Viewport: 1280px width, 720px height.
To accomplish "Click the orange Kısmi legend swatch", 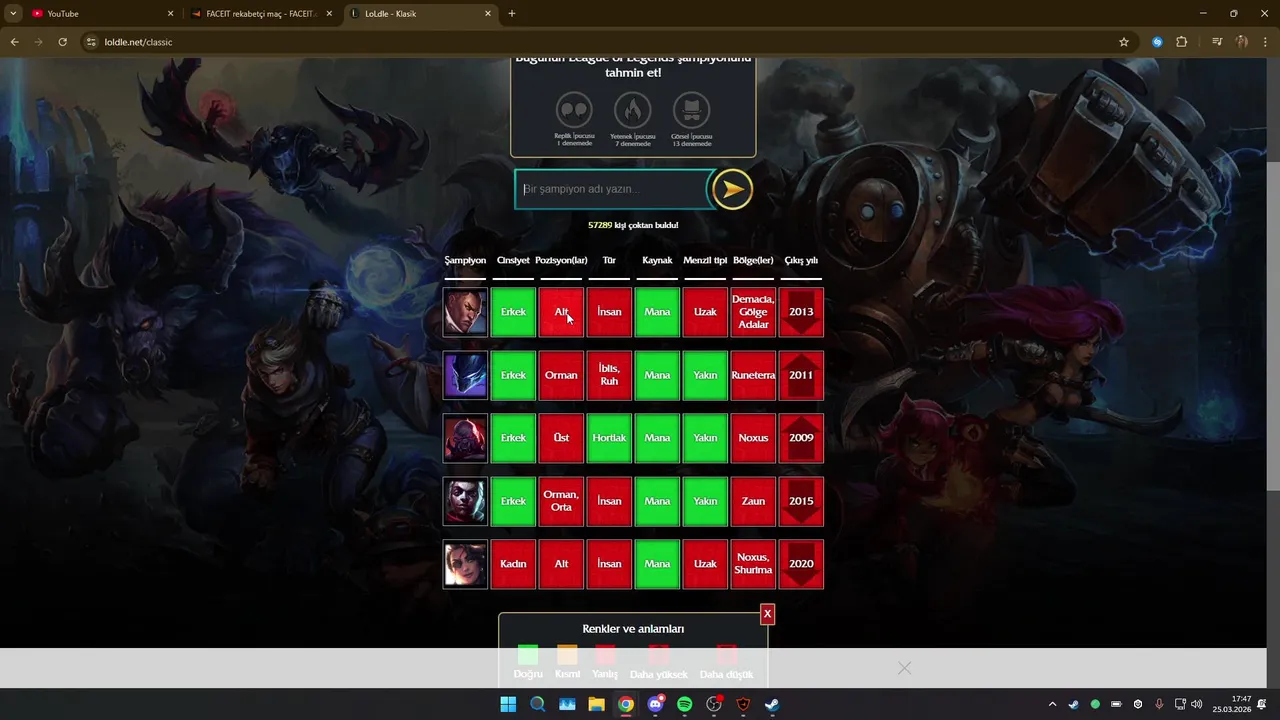I will (567, 655).
